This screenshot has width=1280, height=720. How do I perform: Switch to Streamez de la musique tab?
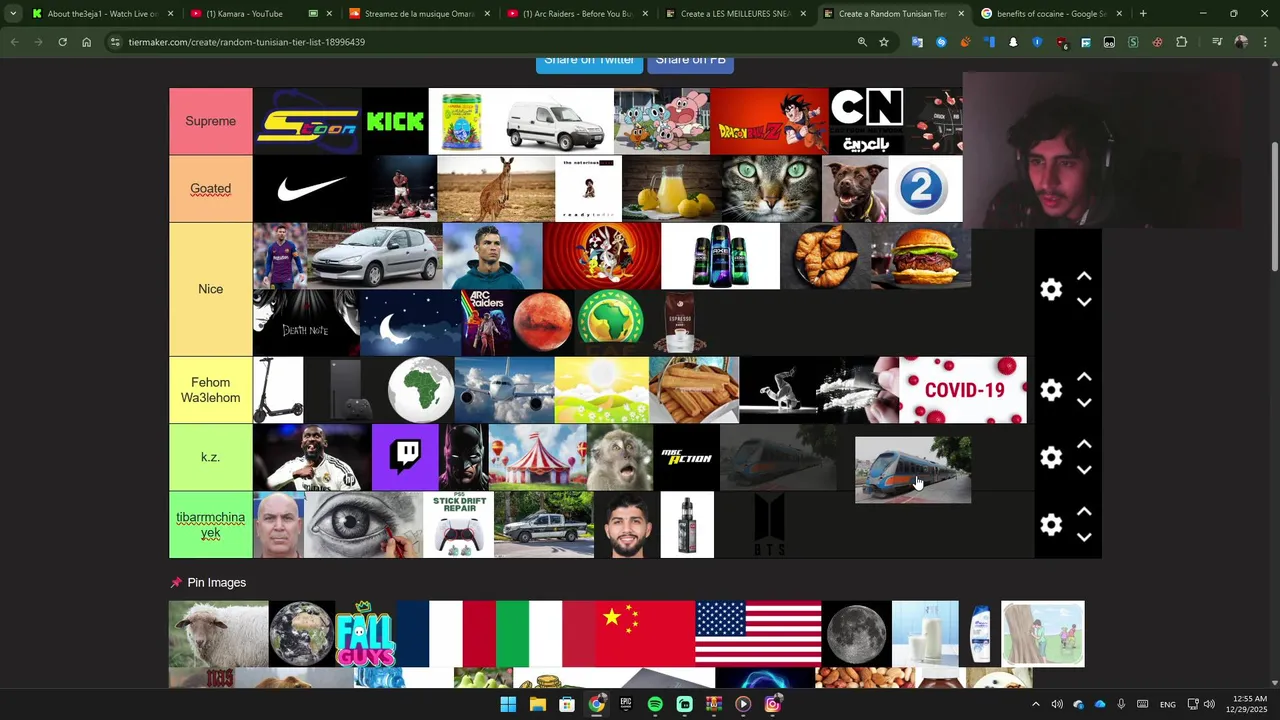pyautogui.click(x=419, y=14)
